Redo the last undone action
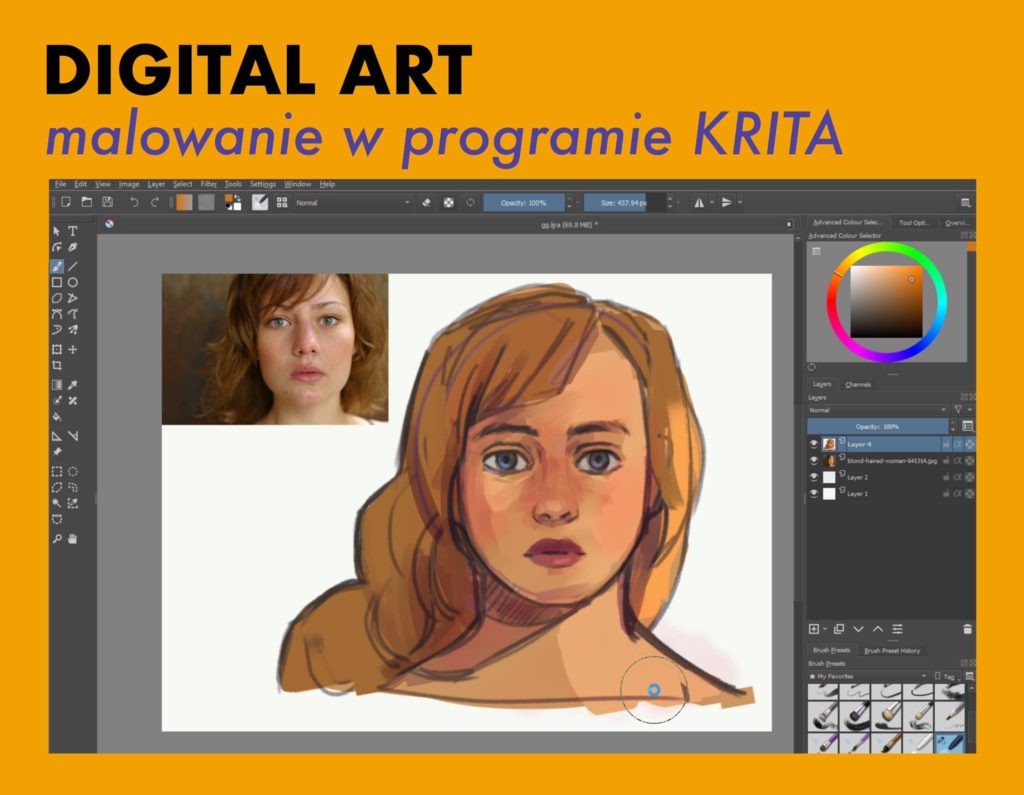The height and width of the screenshot is (795, 1024). click(155, 203)
